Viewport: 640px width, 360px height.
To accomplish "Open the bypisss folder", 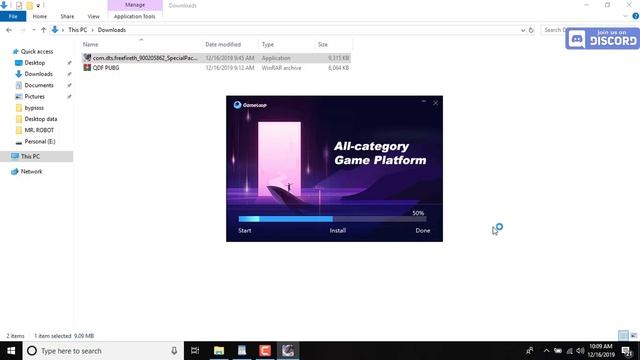I will 34,108.
